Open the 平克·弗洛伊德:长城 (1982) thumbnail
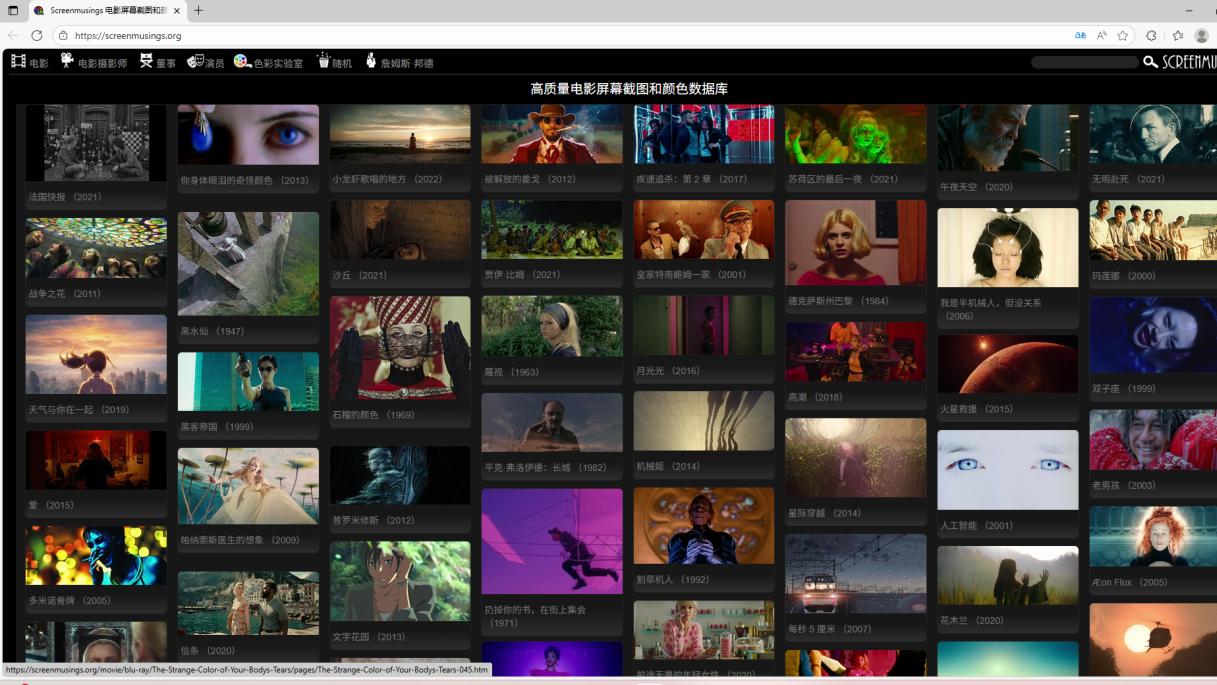The height and width of the screenshot is (685, 1217). tap(552, 422)
